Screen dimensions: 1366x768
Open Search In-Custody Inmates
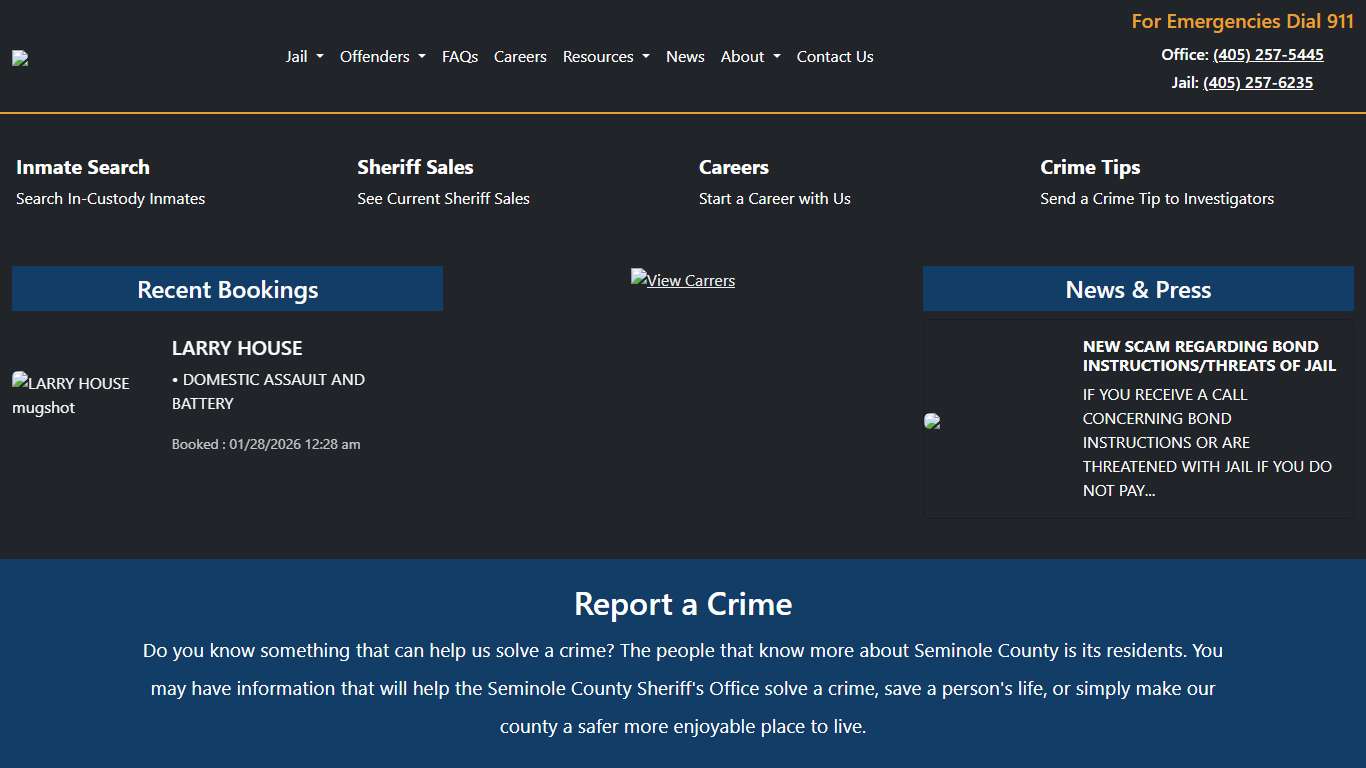[x=110, y=198]
